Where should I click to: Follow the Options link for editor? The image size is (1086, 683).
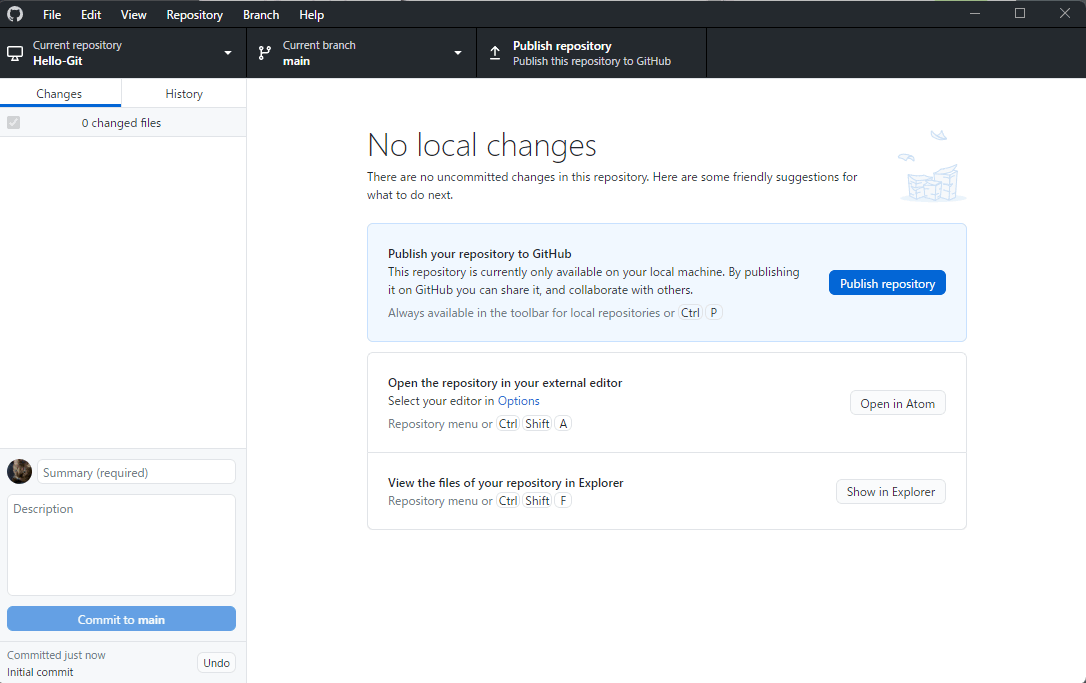(518, 401)
